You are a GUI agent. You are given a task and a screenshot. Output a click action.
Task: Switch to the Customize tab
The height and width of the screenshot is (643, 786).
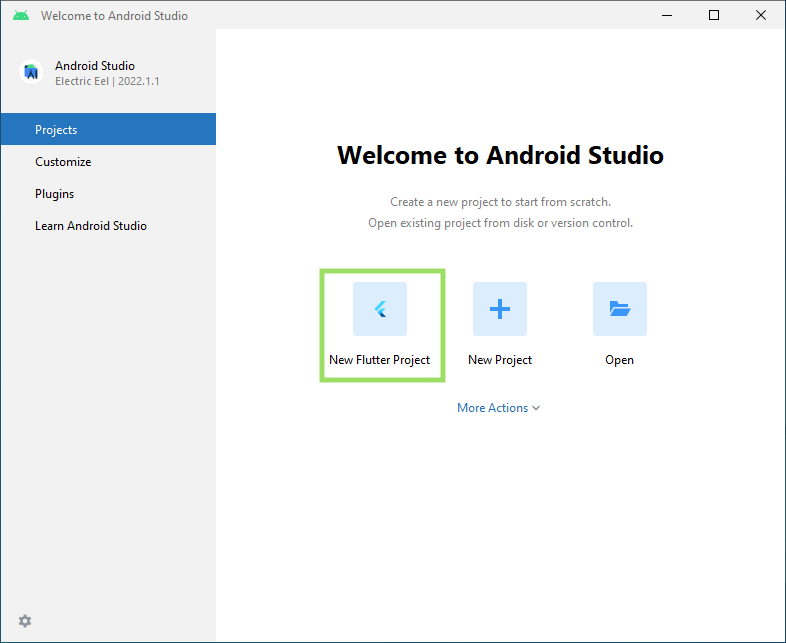[x=108, y=161]
